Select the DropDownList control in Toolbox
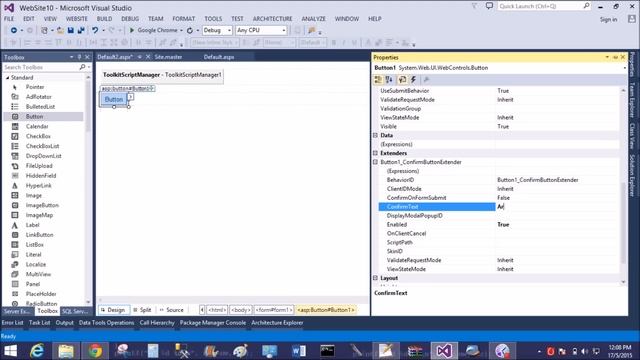This screenshot has height=360, width=640. (x=43, y=156)
